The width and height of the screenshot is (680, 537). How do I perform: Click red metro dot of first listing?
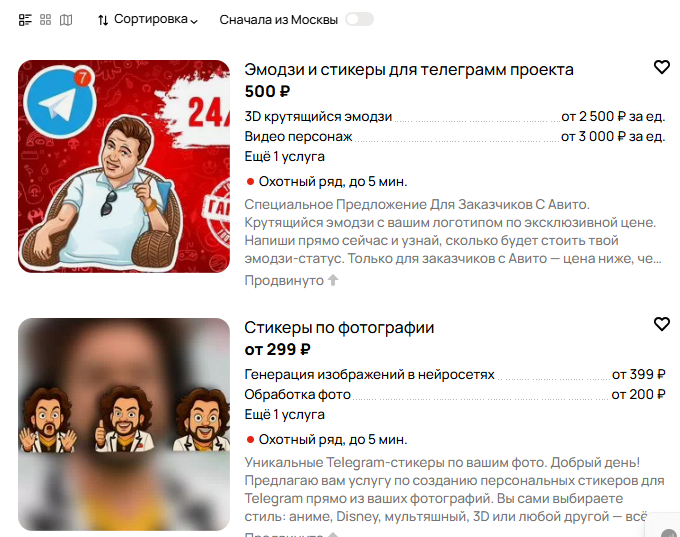tap(250, 182)
